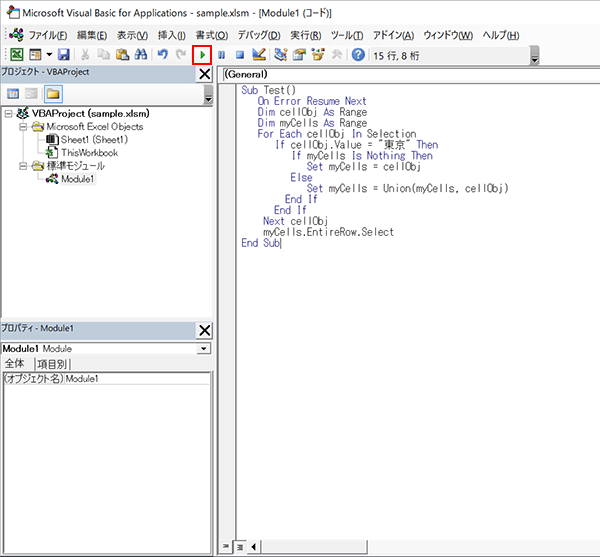This screenshot has width=600, height=557.
Task: Click the 'myCells.EntireRow.Select' line
Action: tap(328, 232)
